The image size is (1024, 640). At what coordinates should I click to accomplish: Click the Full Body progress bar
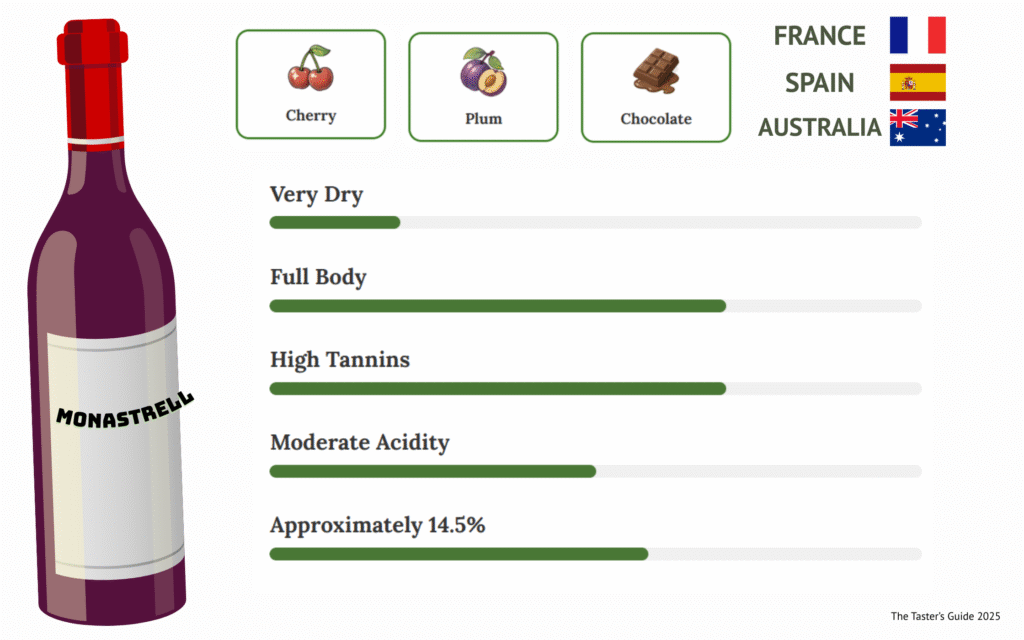[x=595, y=305]
